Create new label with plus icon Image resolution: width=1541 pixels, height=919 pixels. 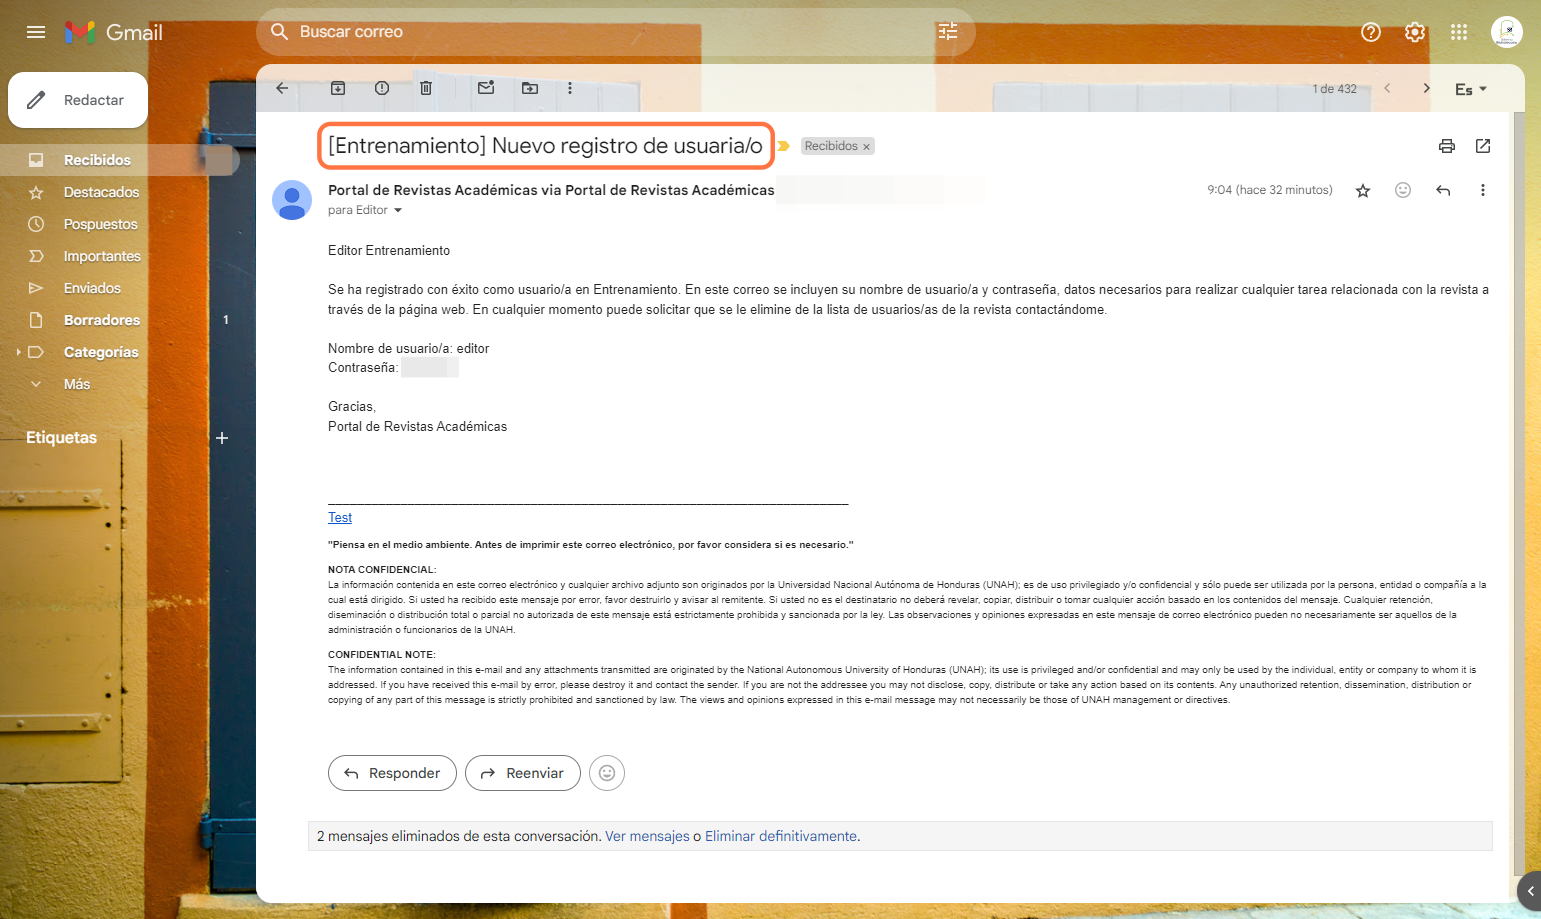point(222,438)
